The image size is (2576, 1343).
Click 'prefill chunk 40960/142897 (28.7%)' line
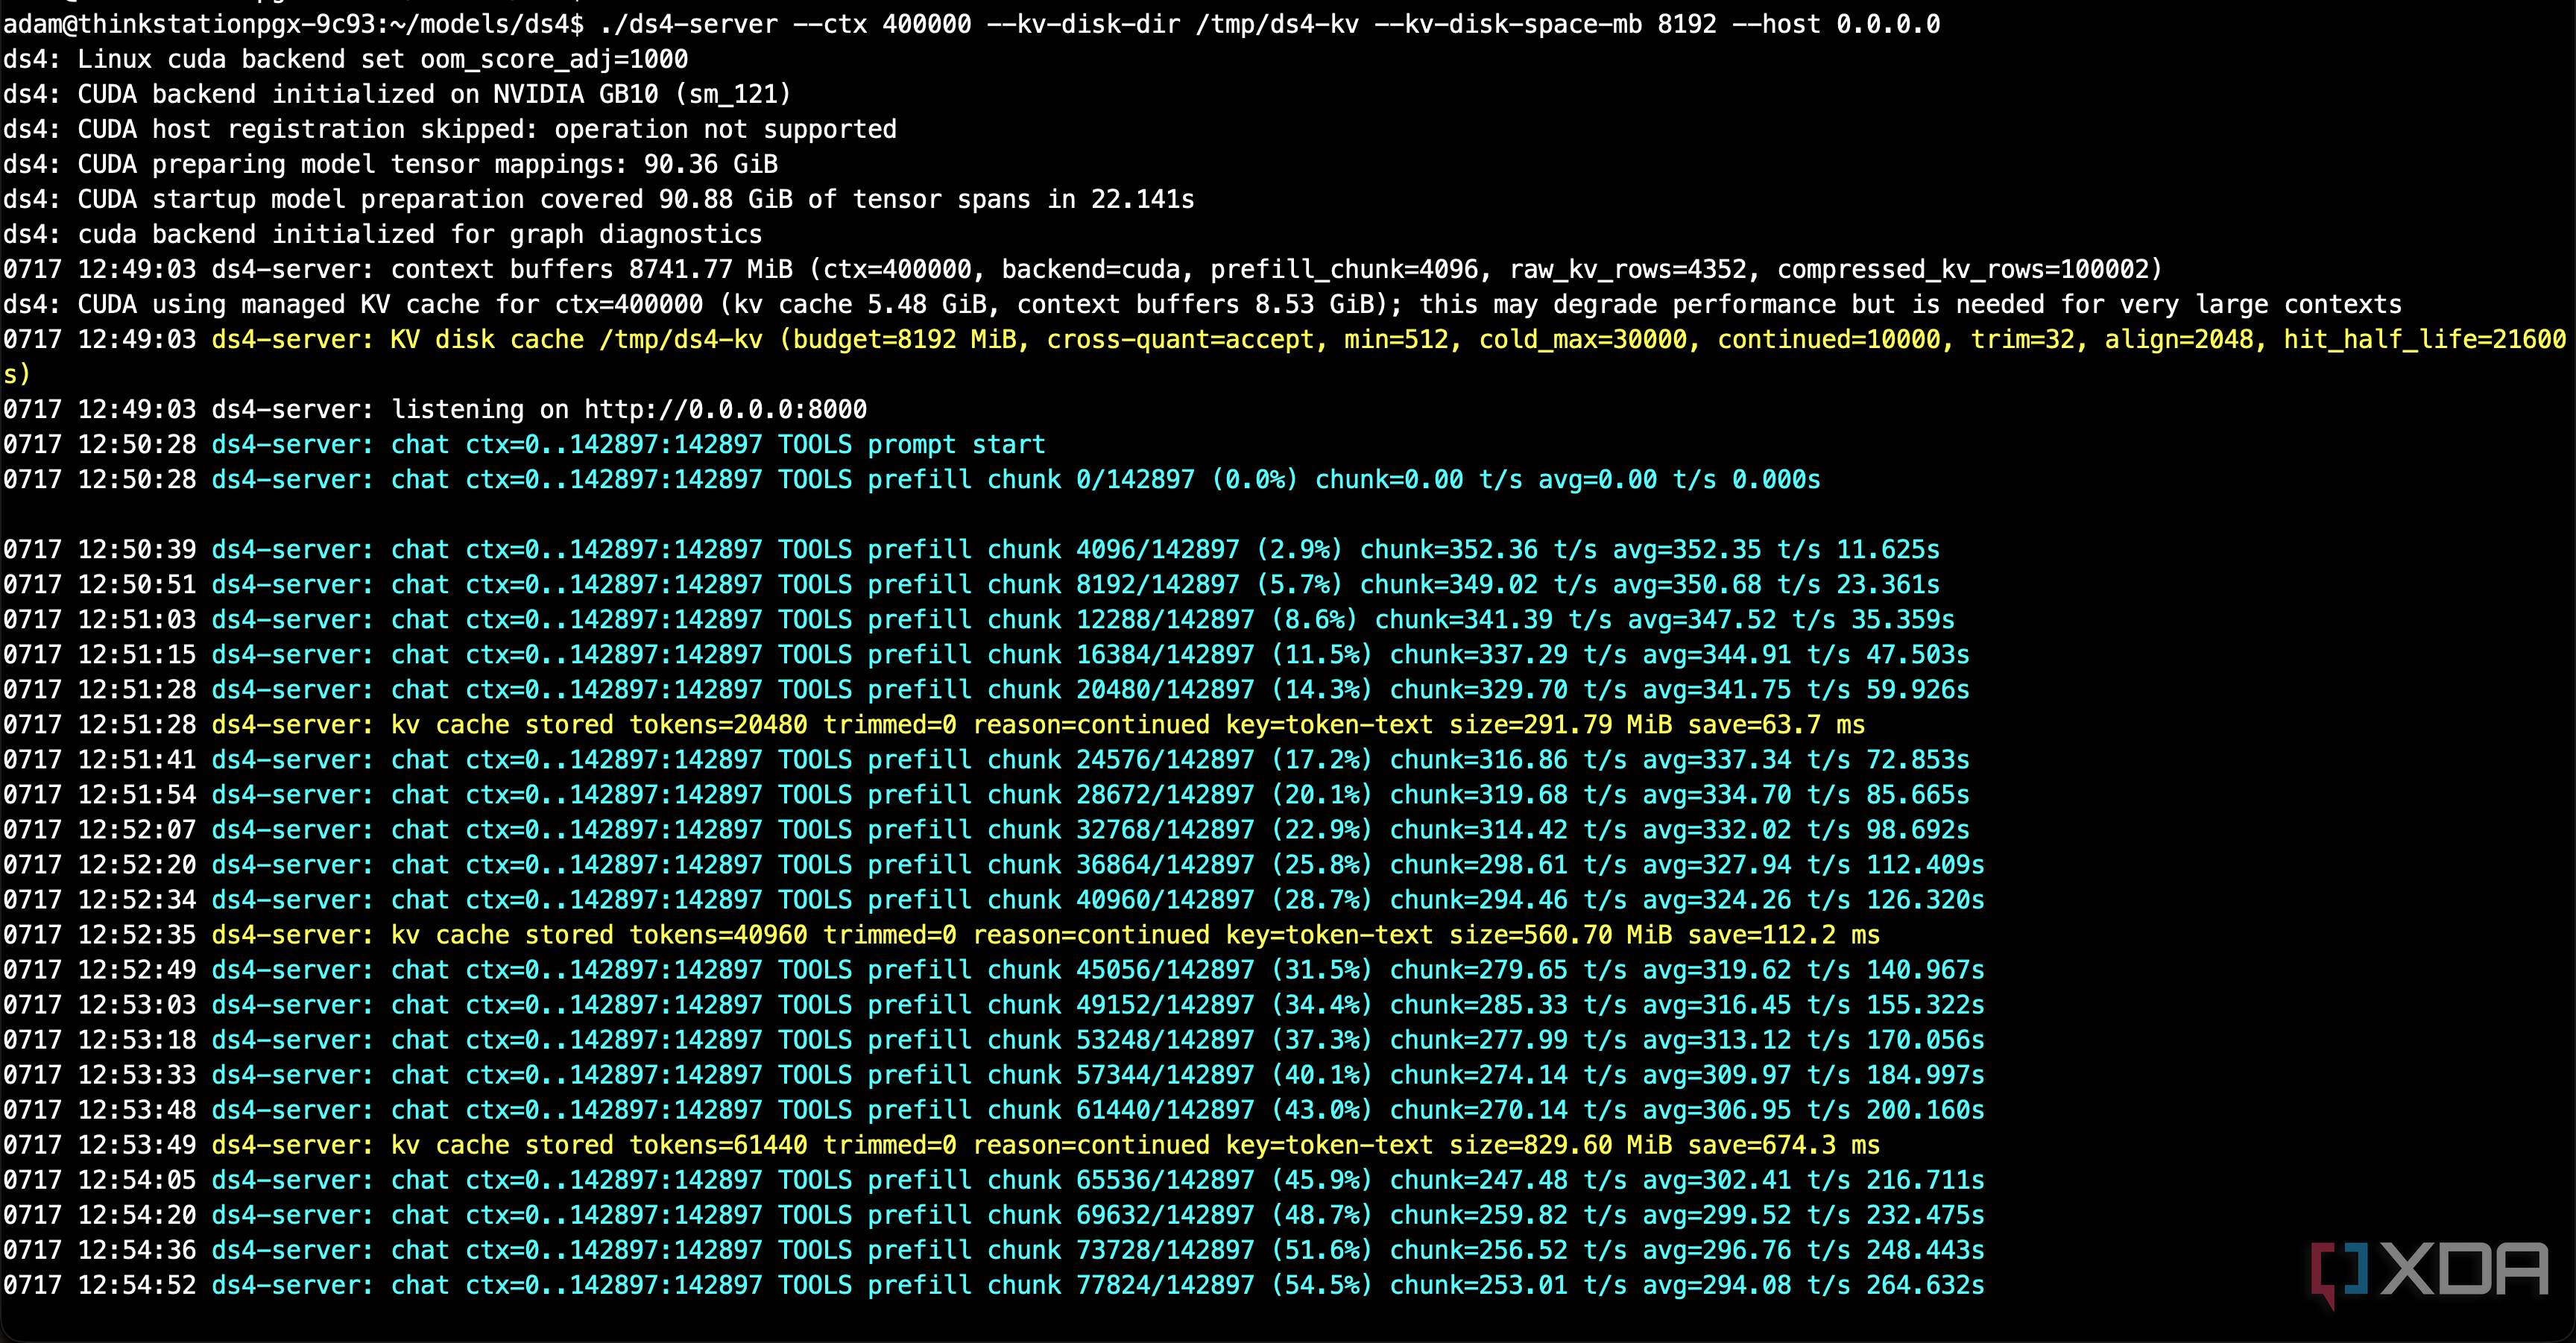point(994,899)
